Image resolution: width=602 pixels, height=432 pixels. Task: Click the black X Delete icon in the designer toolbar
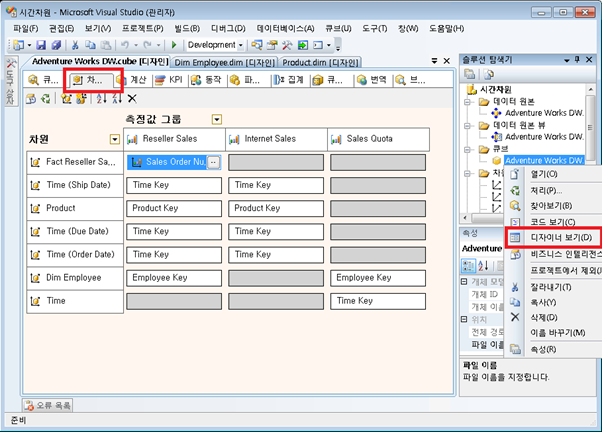point(132,99)
